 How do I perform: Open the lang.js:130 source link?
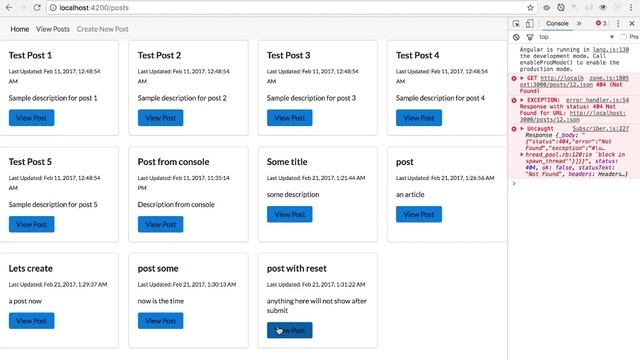coord(610,49)
